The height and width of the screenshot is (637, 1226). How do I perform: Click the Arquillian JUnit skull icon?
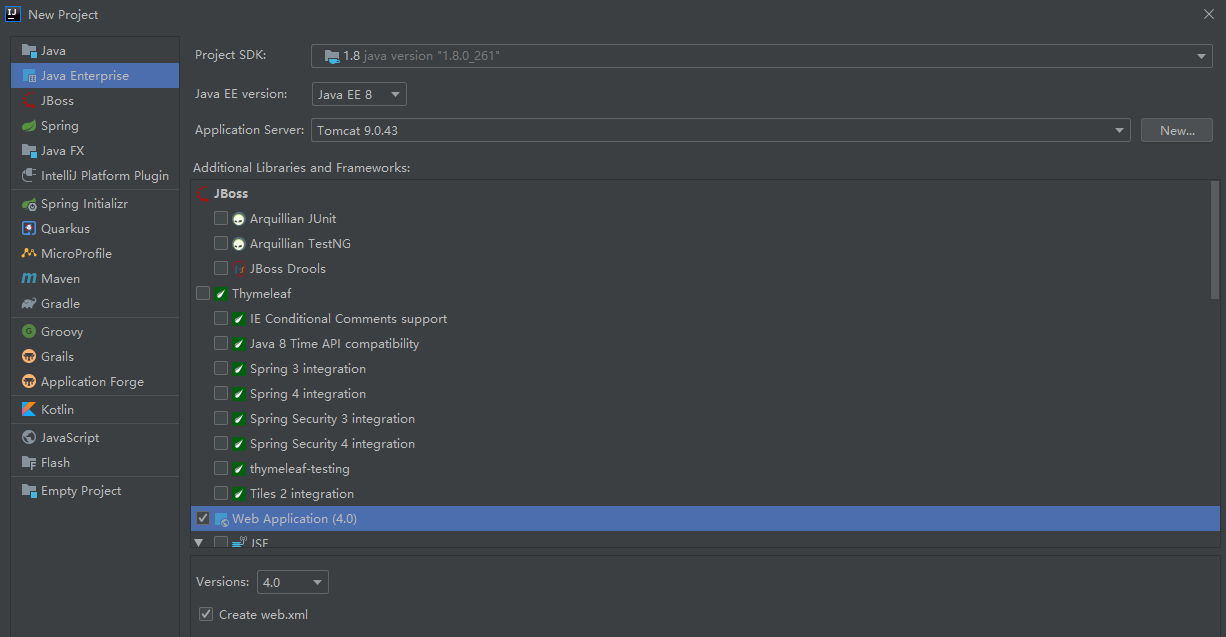coord(239,219)
